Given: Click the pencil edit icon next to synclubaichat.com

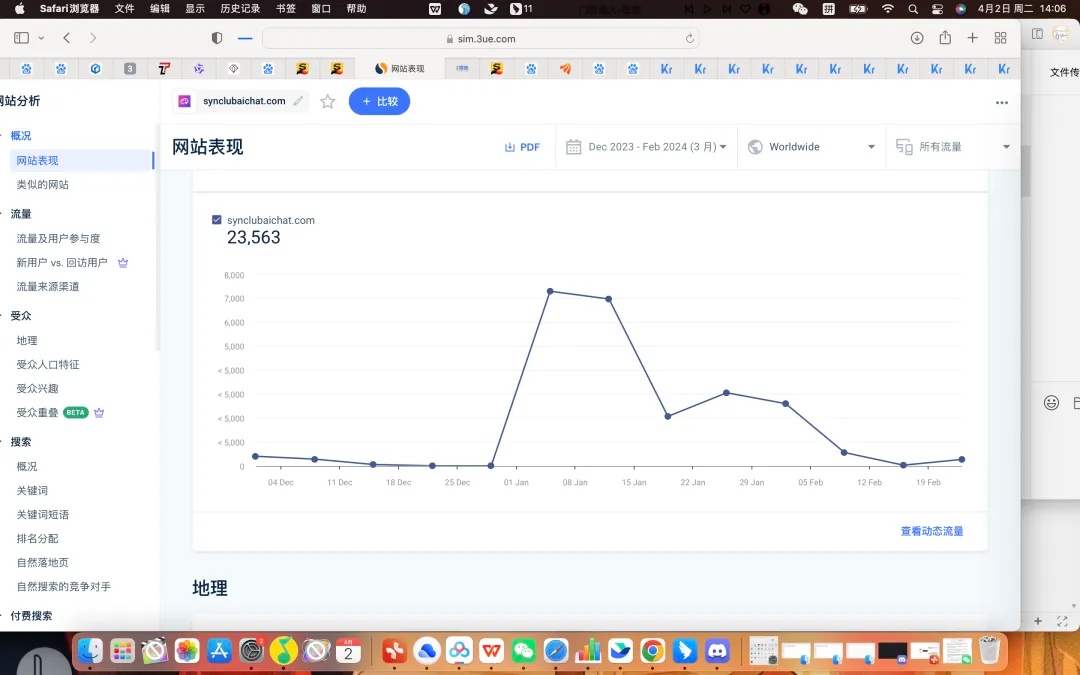Looking at the screenshot, I should 298,101.
